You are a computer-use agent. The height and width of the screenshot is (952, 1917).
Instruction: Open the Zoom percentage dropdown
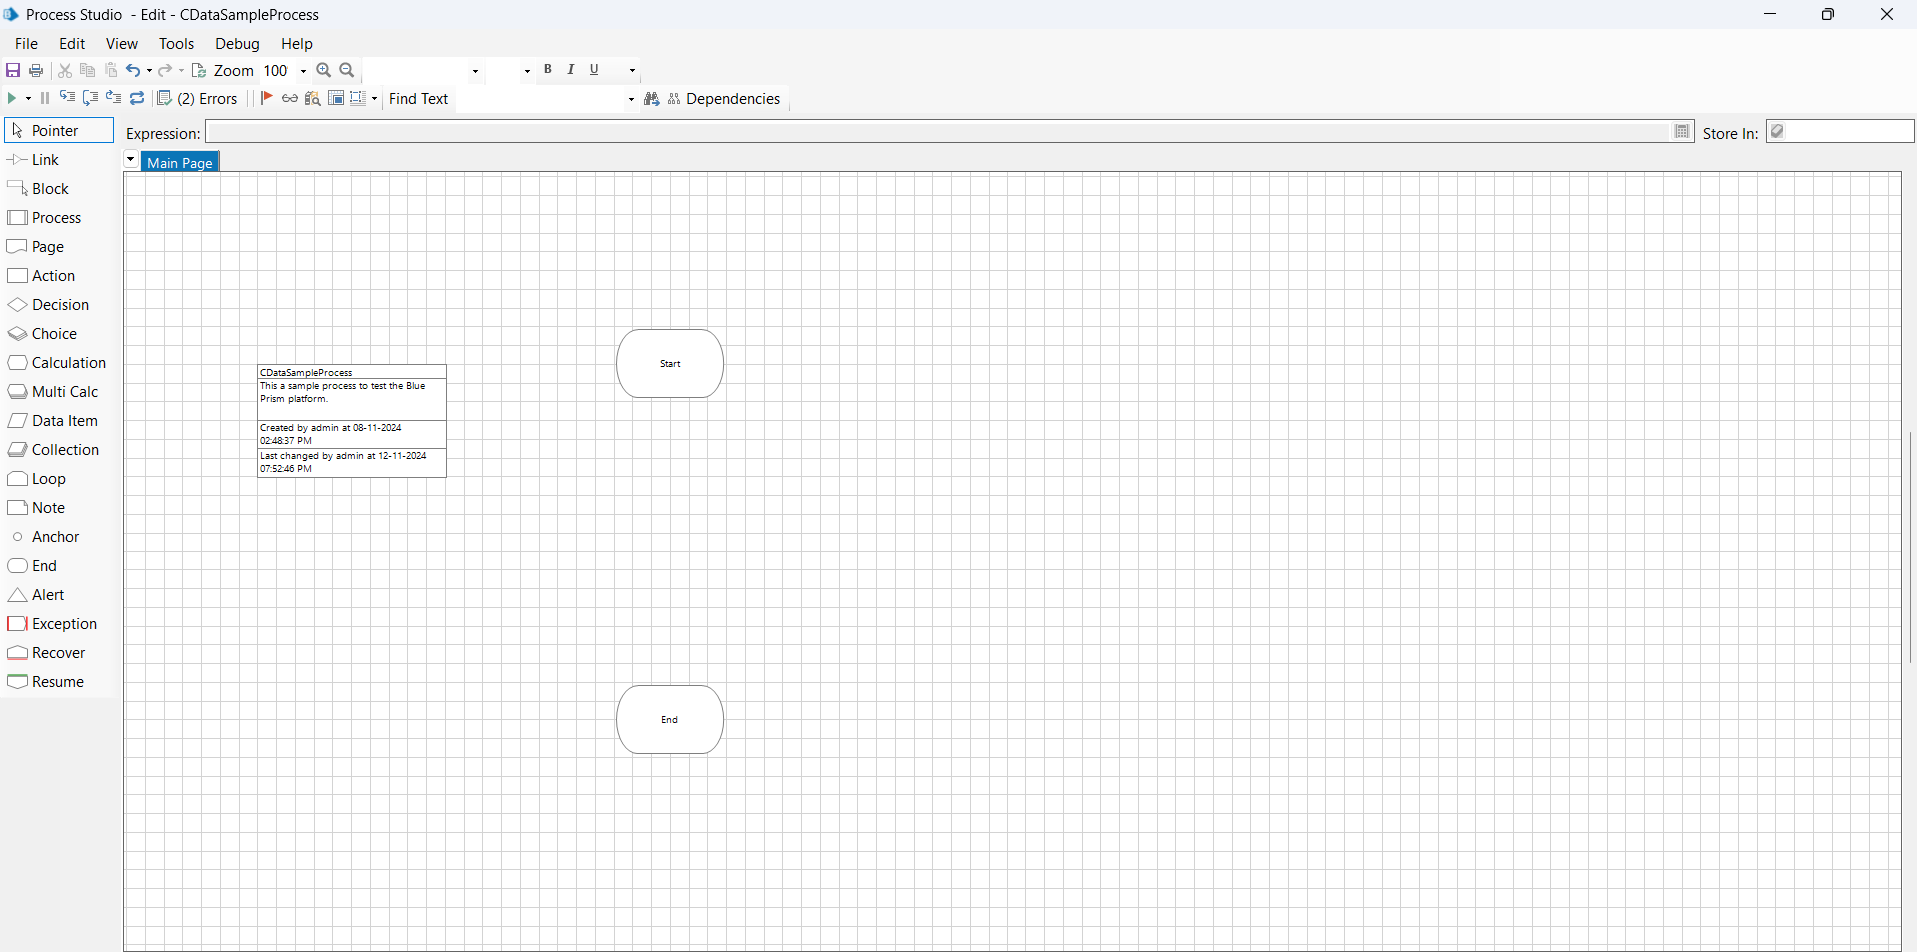click(303, 71)
